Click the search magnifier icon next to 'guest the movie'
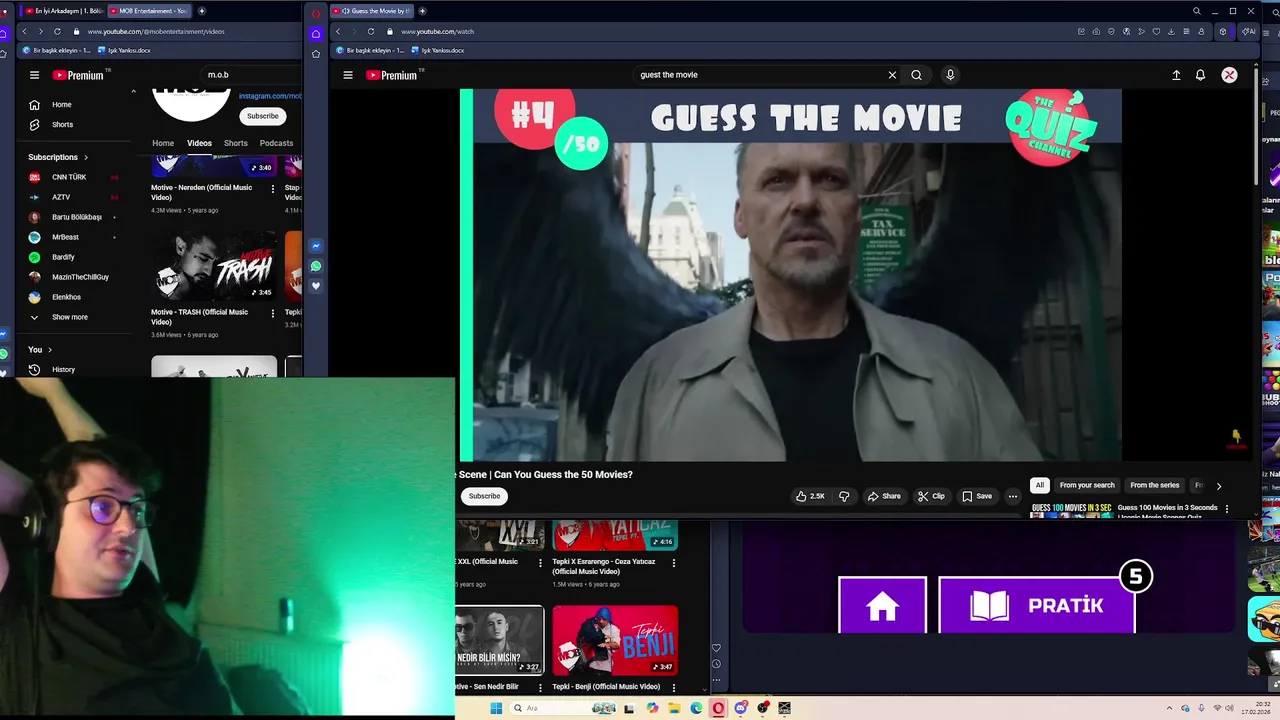 (916, 75)
